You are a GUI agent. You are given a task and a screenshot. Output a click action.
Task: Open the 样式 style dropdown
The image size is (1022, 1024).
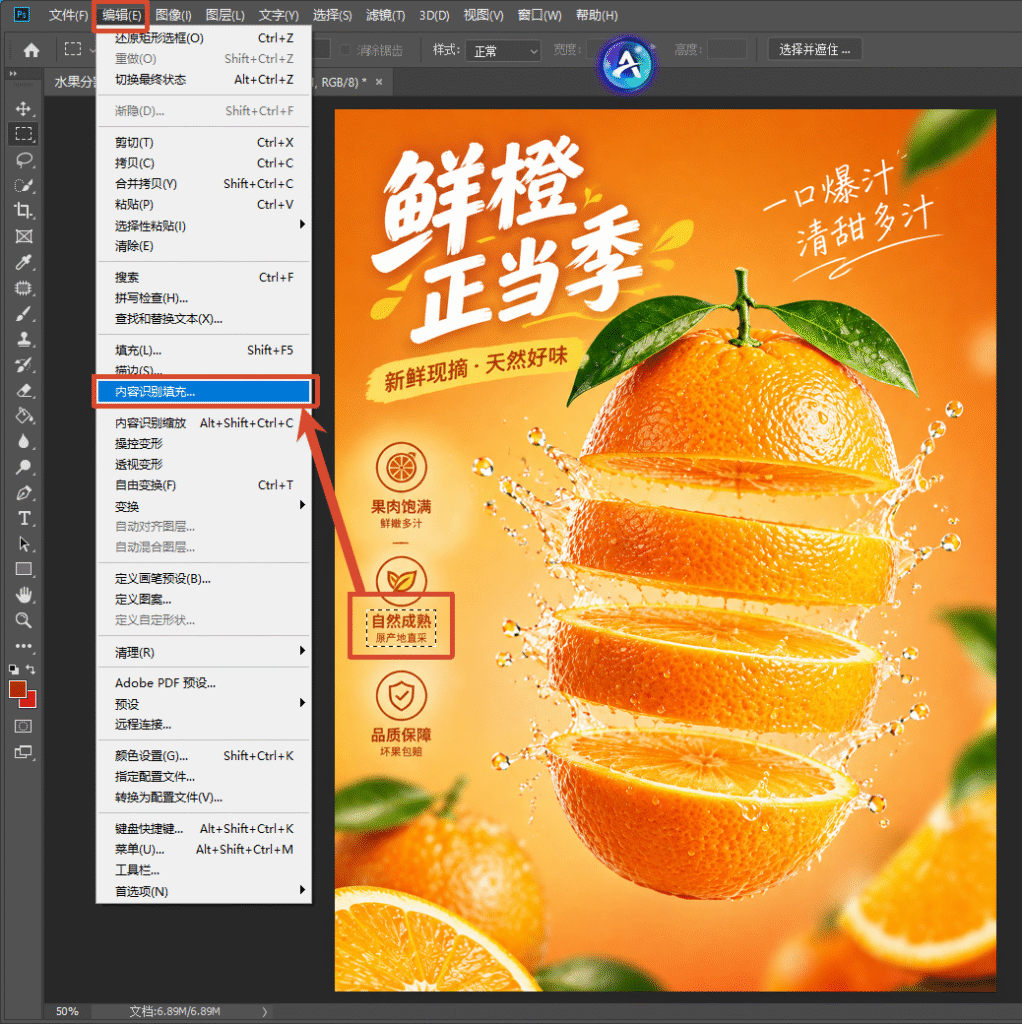(x=503, y=51)
